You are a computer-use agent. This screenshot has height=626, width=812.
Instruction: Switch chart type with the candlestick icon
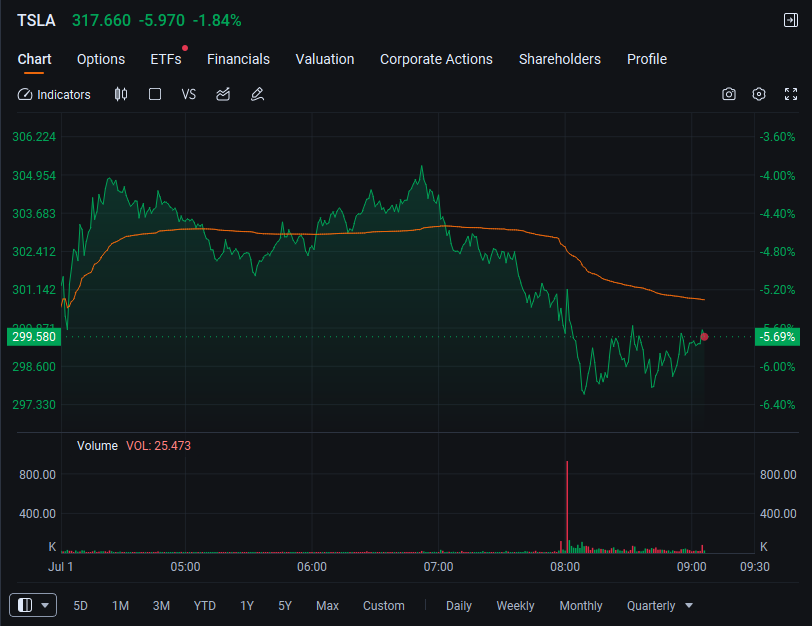click(121, 94)
